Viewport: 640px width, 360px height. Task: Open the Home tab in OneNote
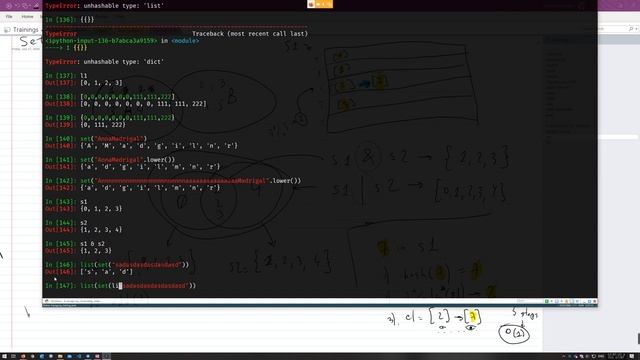pyautogui.click(x=27, y=17)
